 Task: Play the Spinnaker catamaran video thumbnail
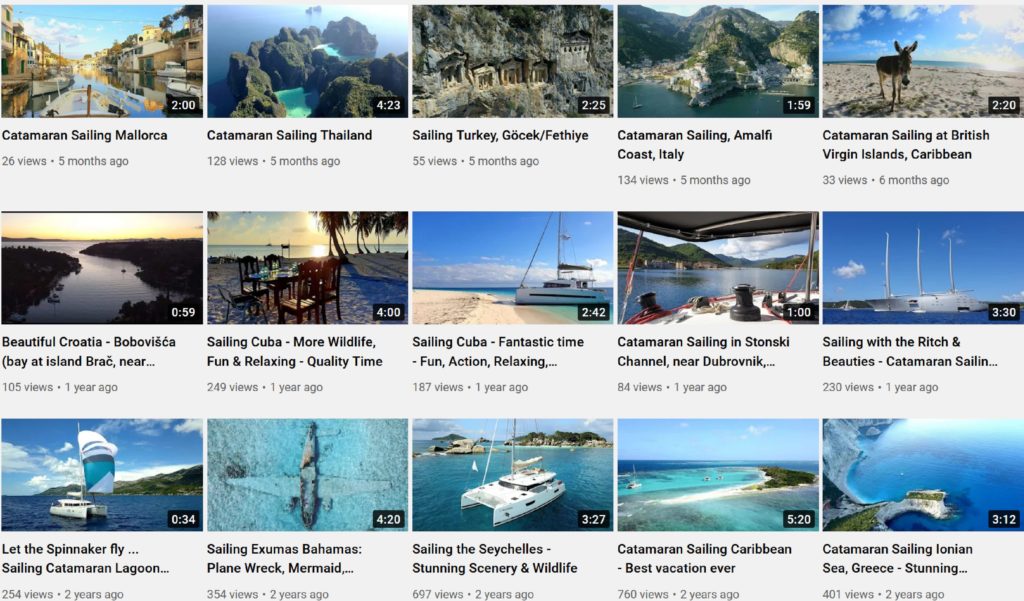pos(102,475)
